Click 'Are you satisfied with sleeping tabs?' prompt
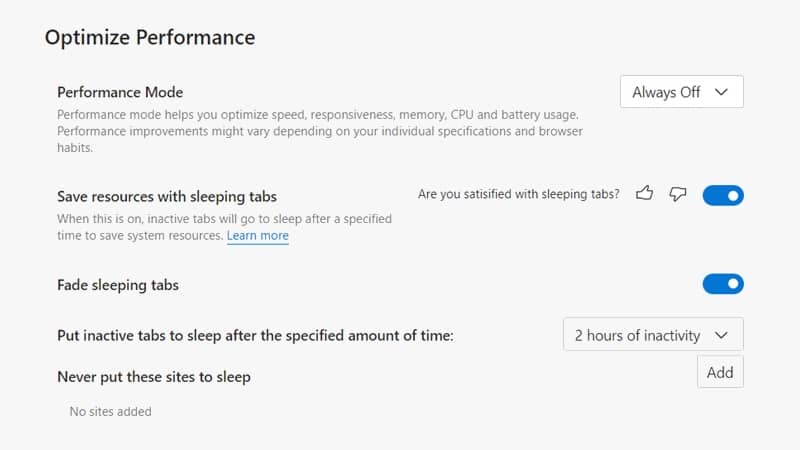The image size is (800, 450). pos(518,194)
